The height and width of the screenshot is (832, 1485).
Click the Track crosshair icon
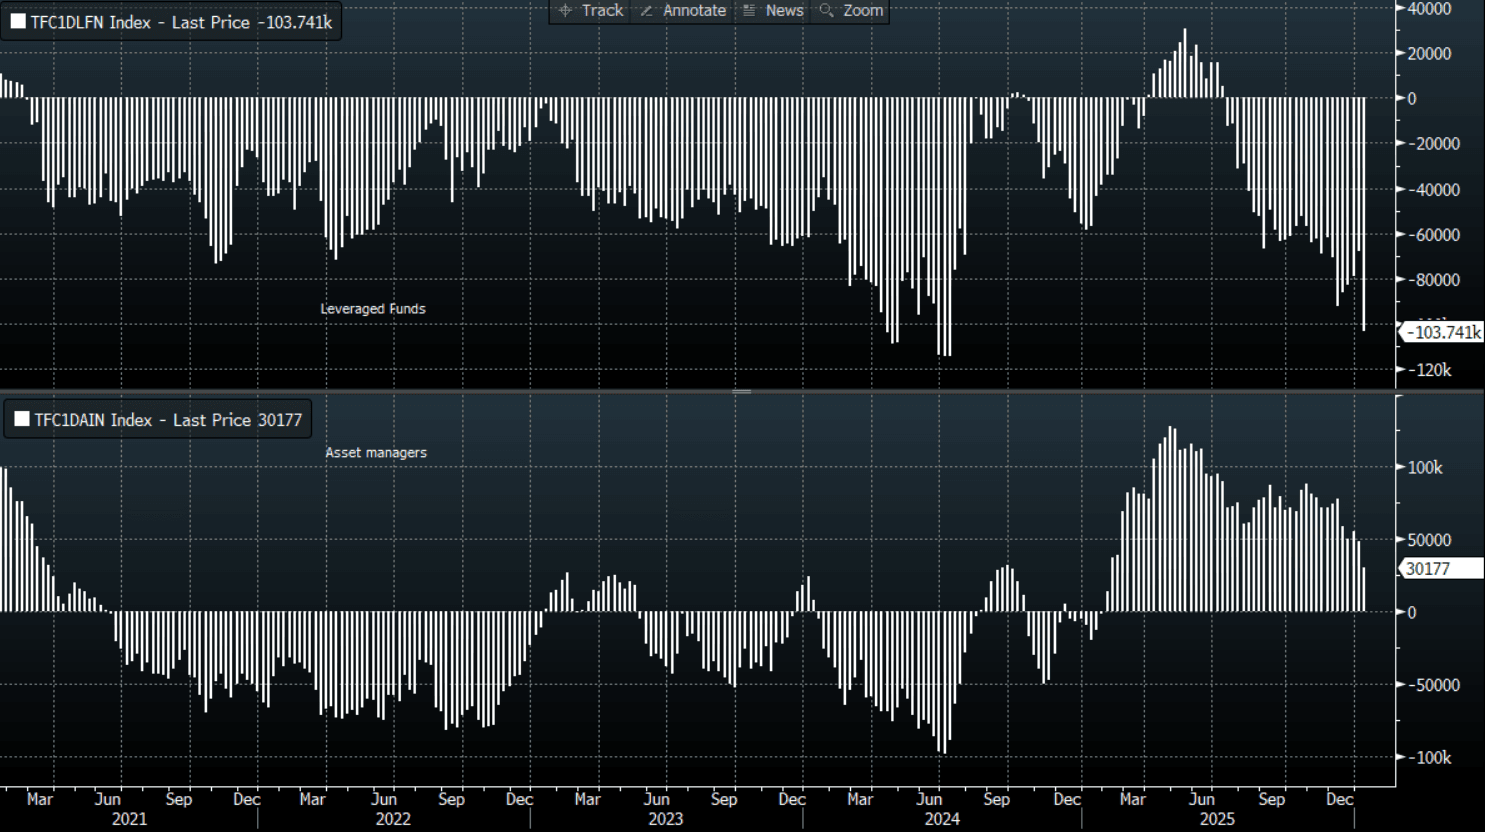(x=565, y=10)
